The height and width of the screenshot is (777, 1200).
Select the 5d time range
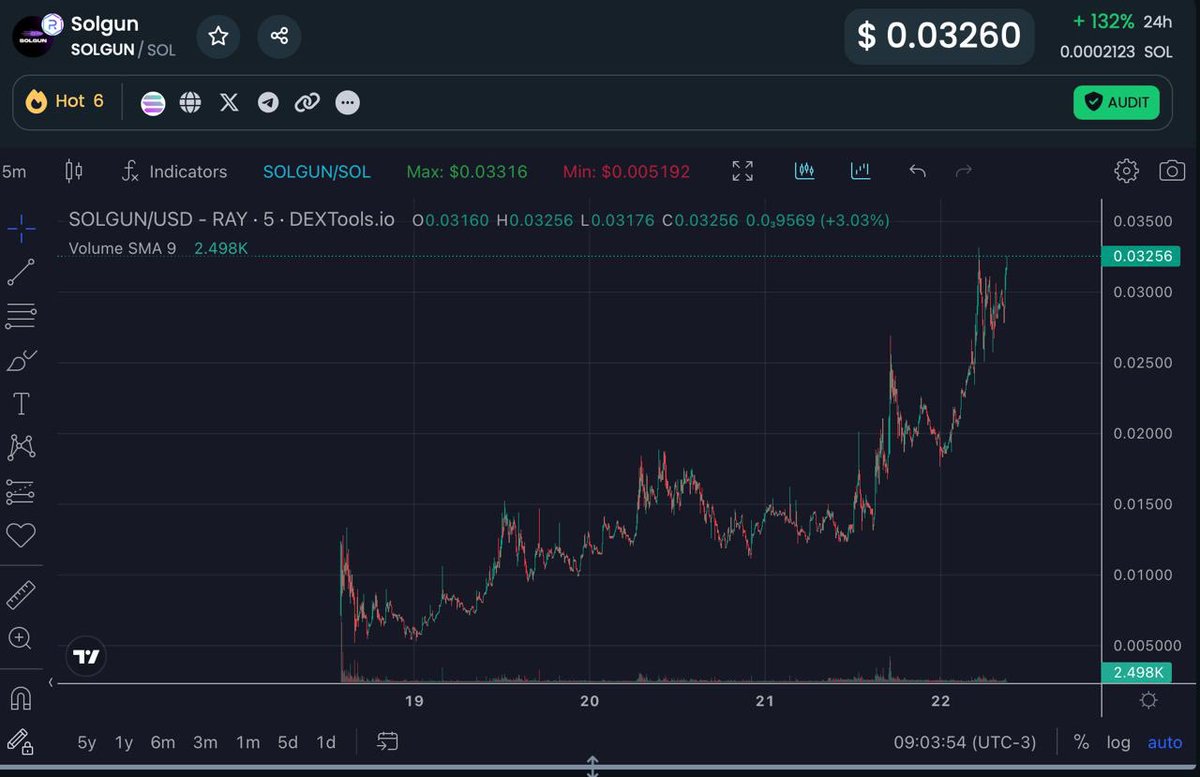pos(288,743)
